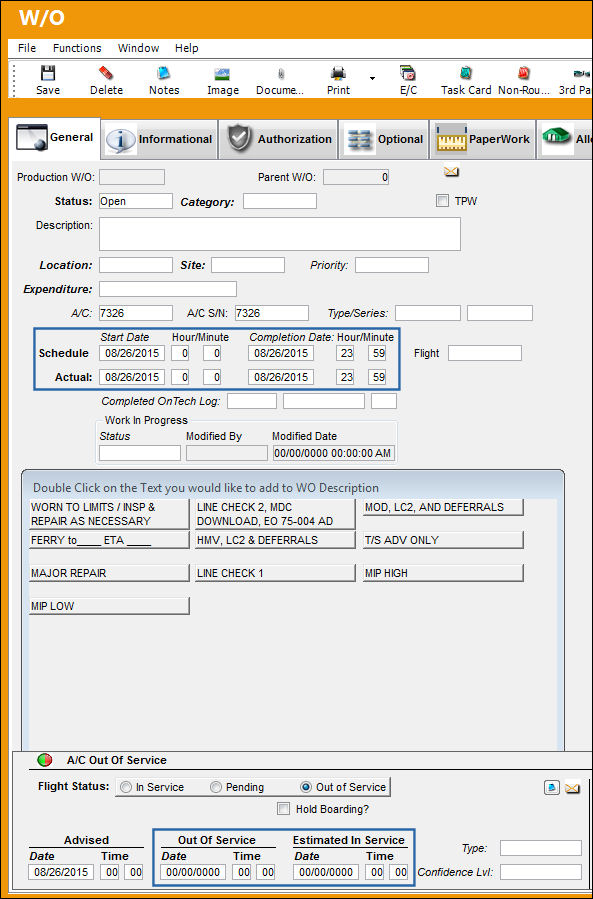Click the Estimated In Service Date field
This screenshot has height=899, width=593.
tap(326, 873)
